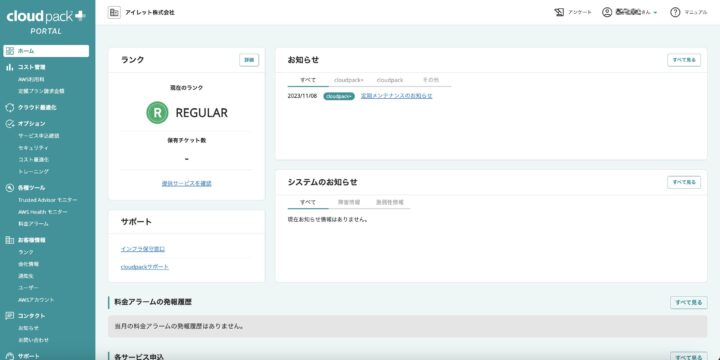The image size is (720, 360).
Task: Click 現在お知らせ情報はありません message
Action: click(328, 219)
